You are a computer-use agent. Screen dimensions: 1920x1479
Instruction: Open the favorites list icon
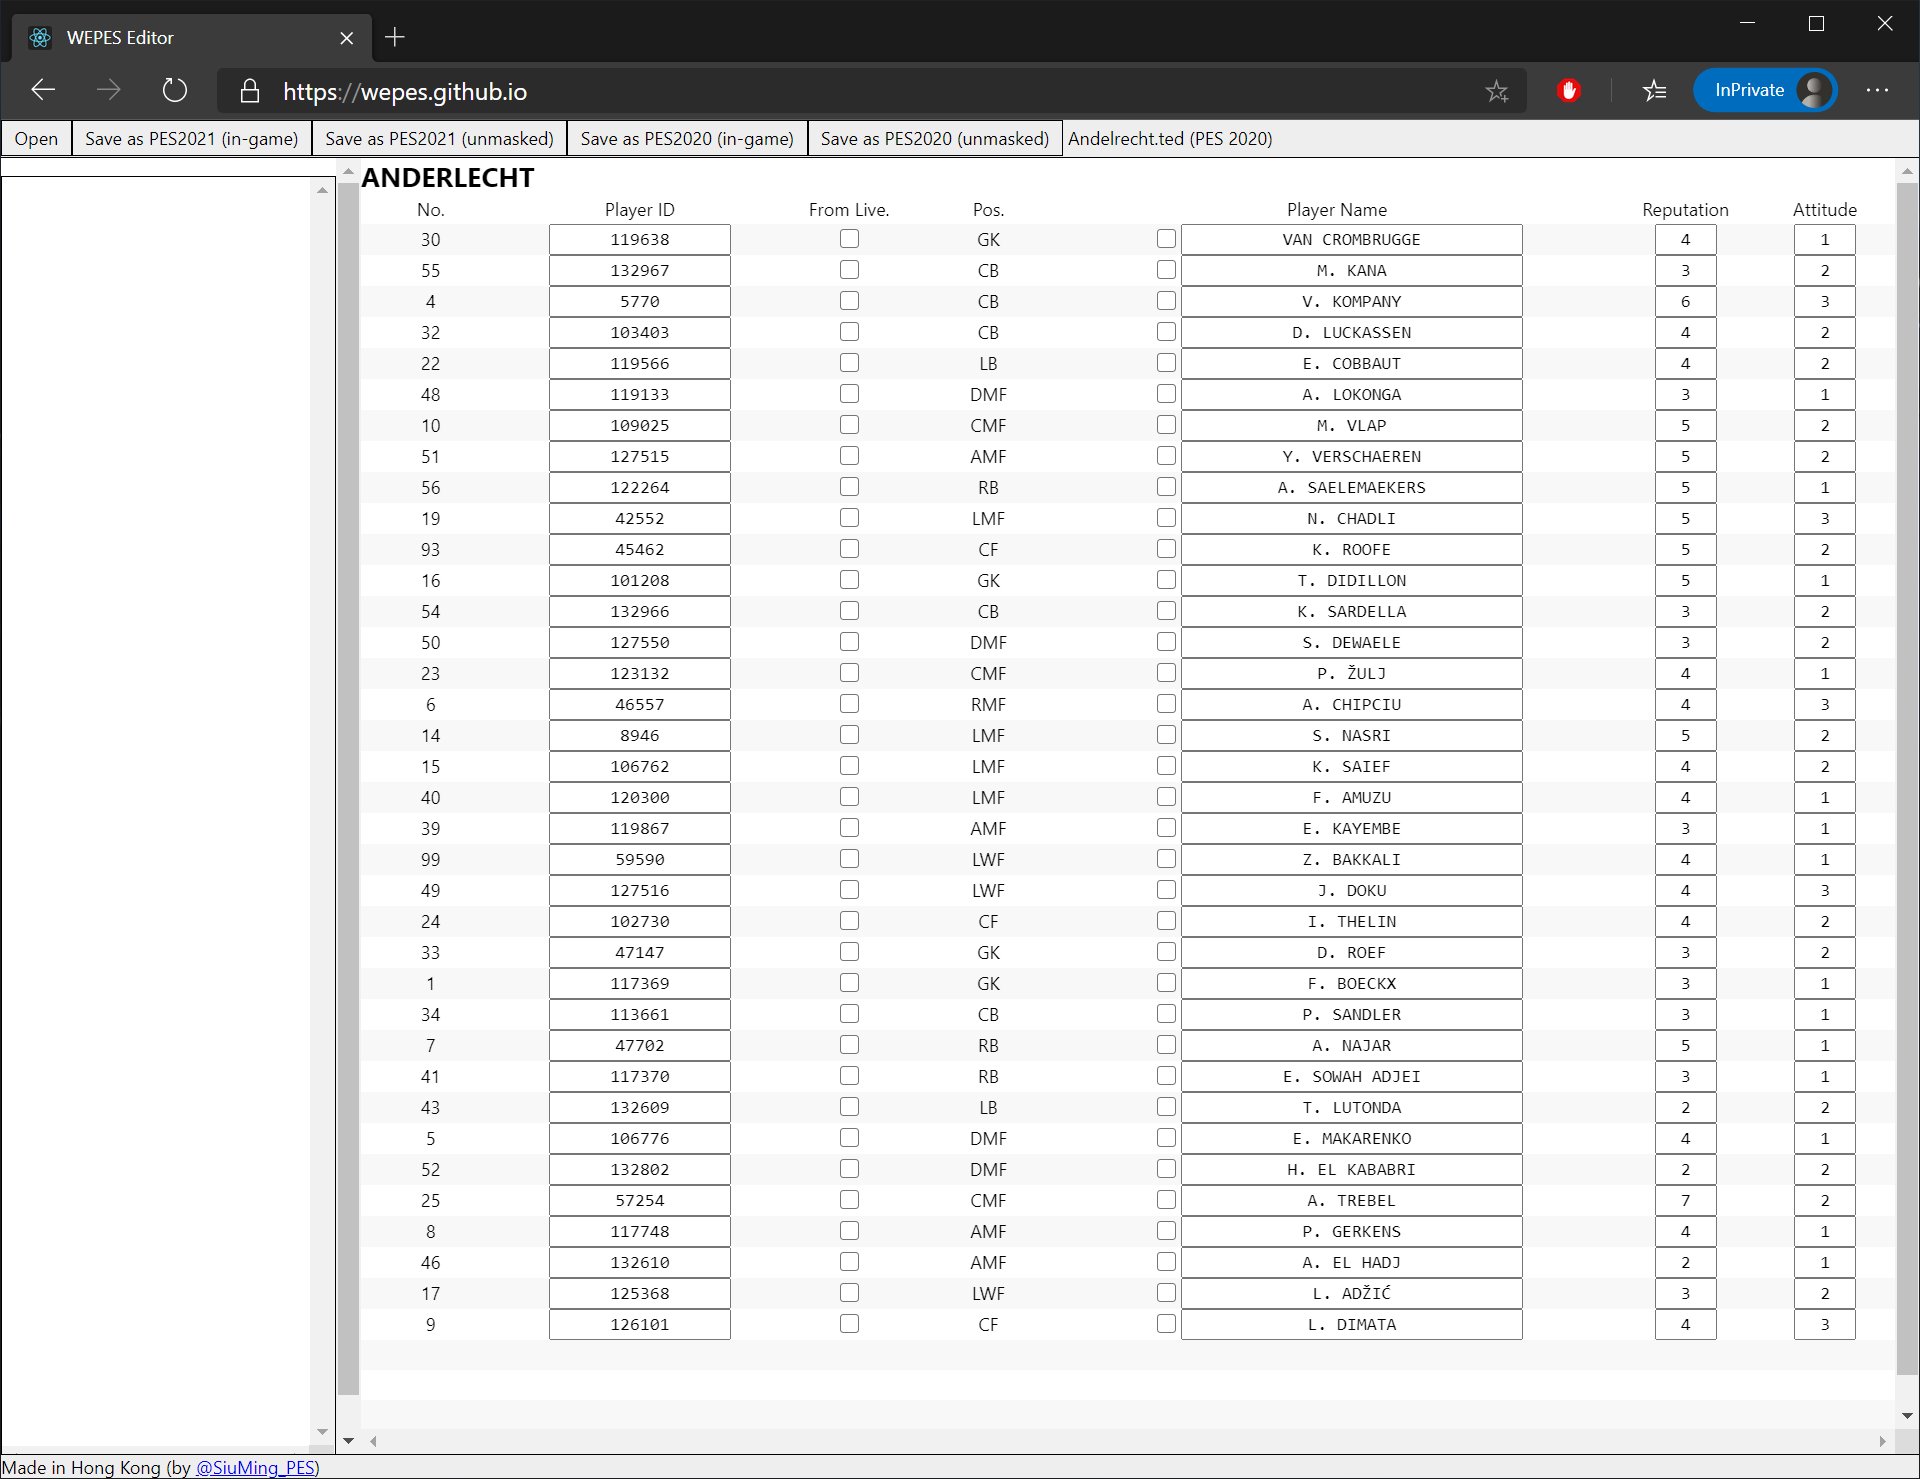pos(1654,91)
